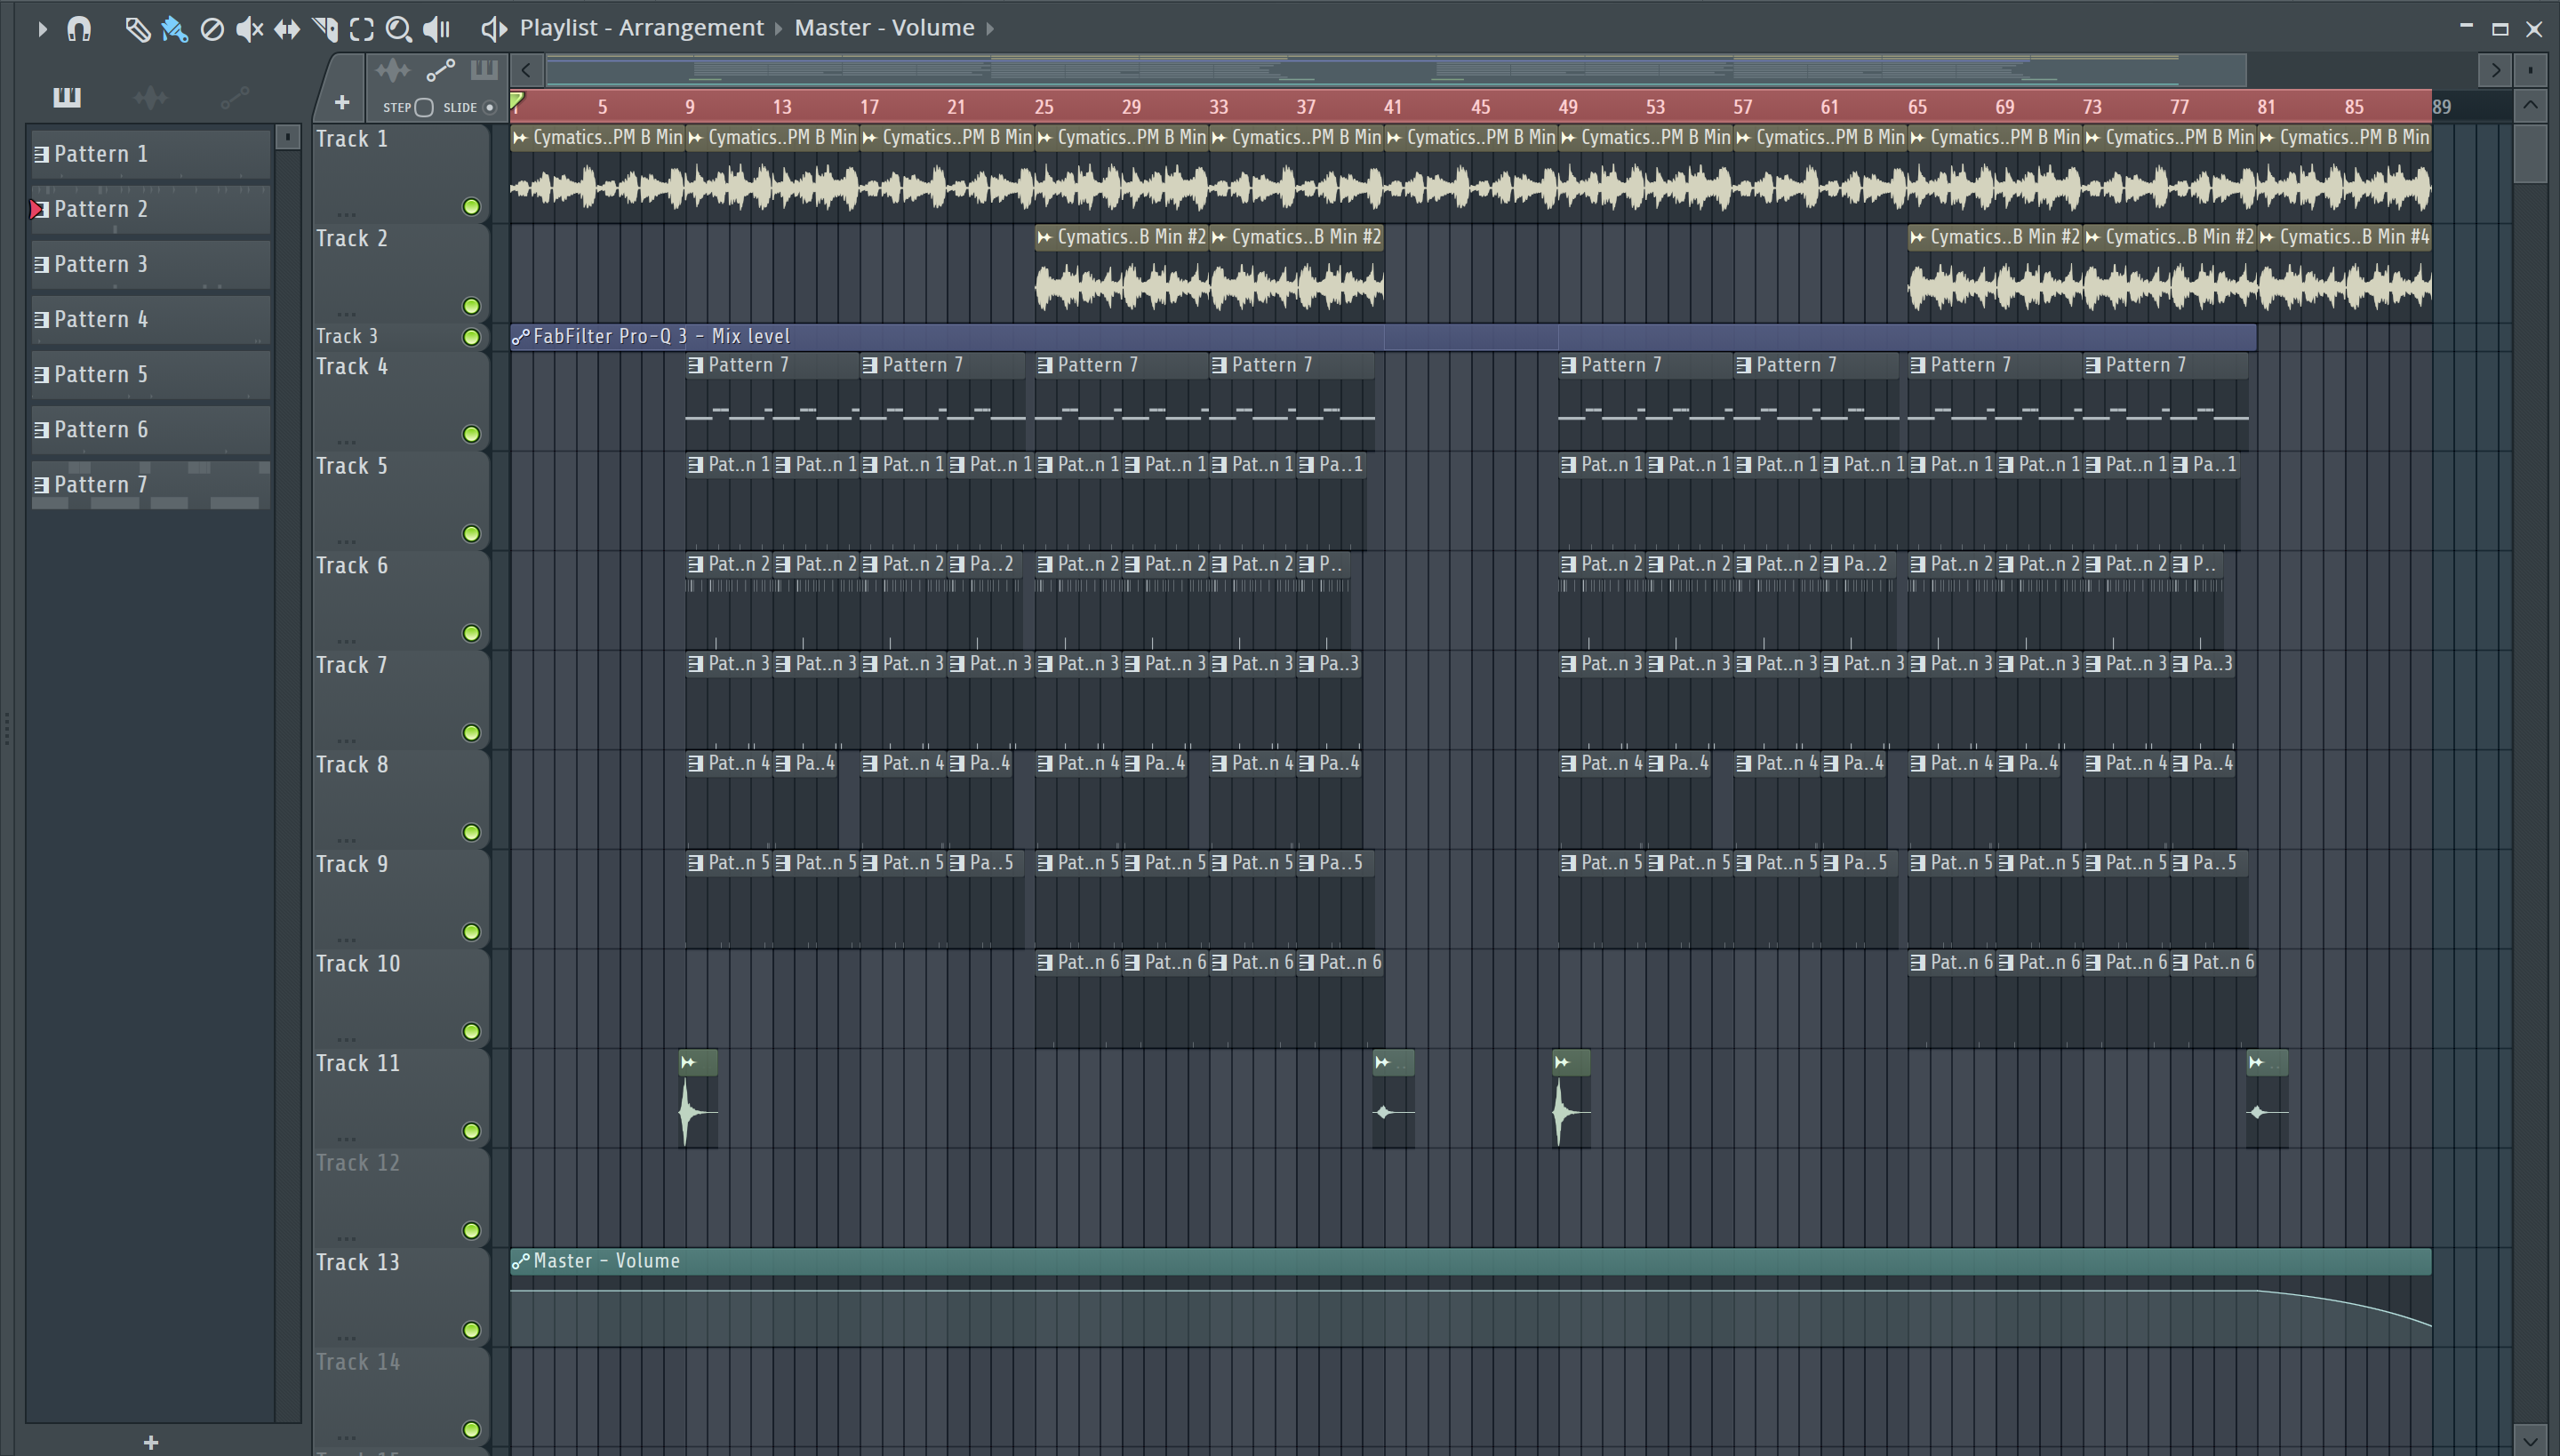Screen dimensions: 2560x1456
Task: Click the arrow after Master - Volume
Action: pyautogui.click(x=990, y=28)
